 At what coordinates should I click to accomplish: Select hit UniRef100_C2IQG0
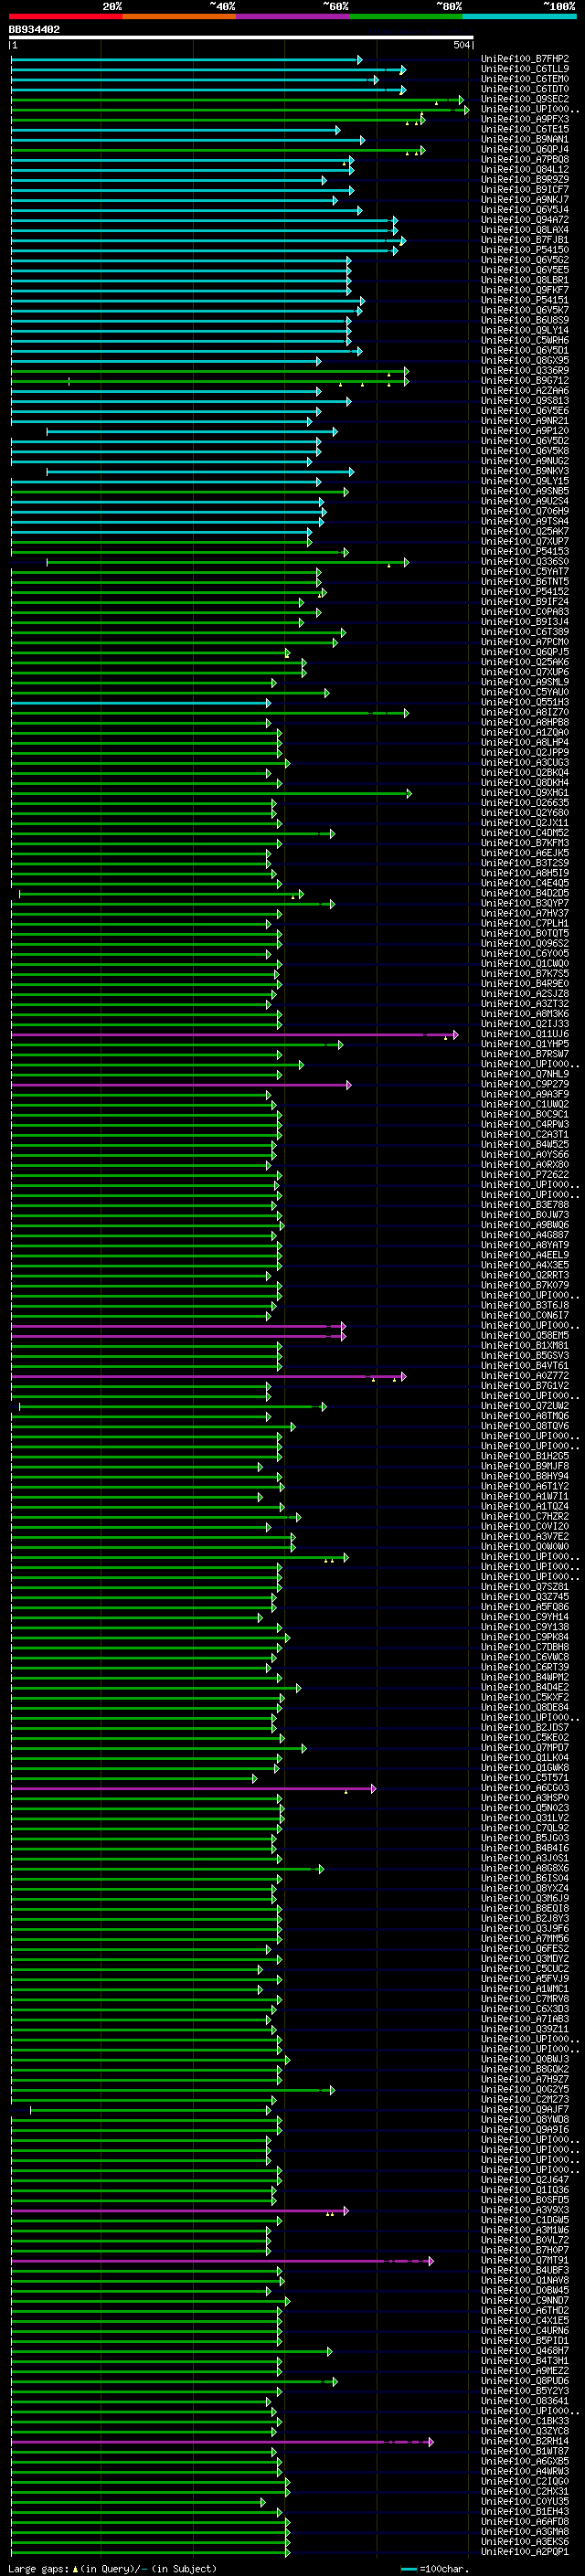[524, 2482]
